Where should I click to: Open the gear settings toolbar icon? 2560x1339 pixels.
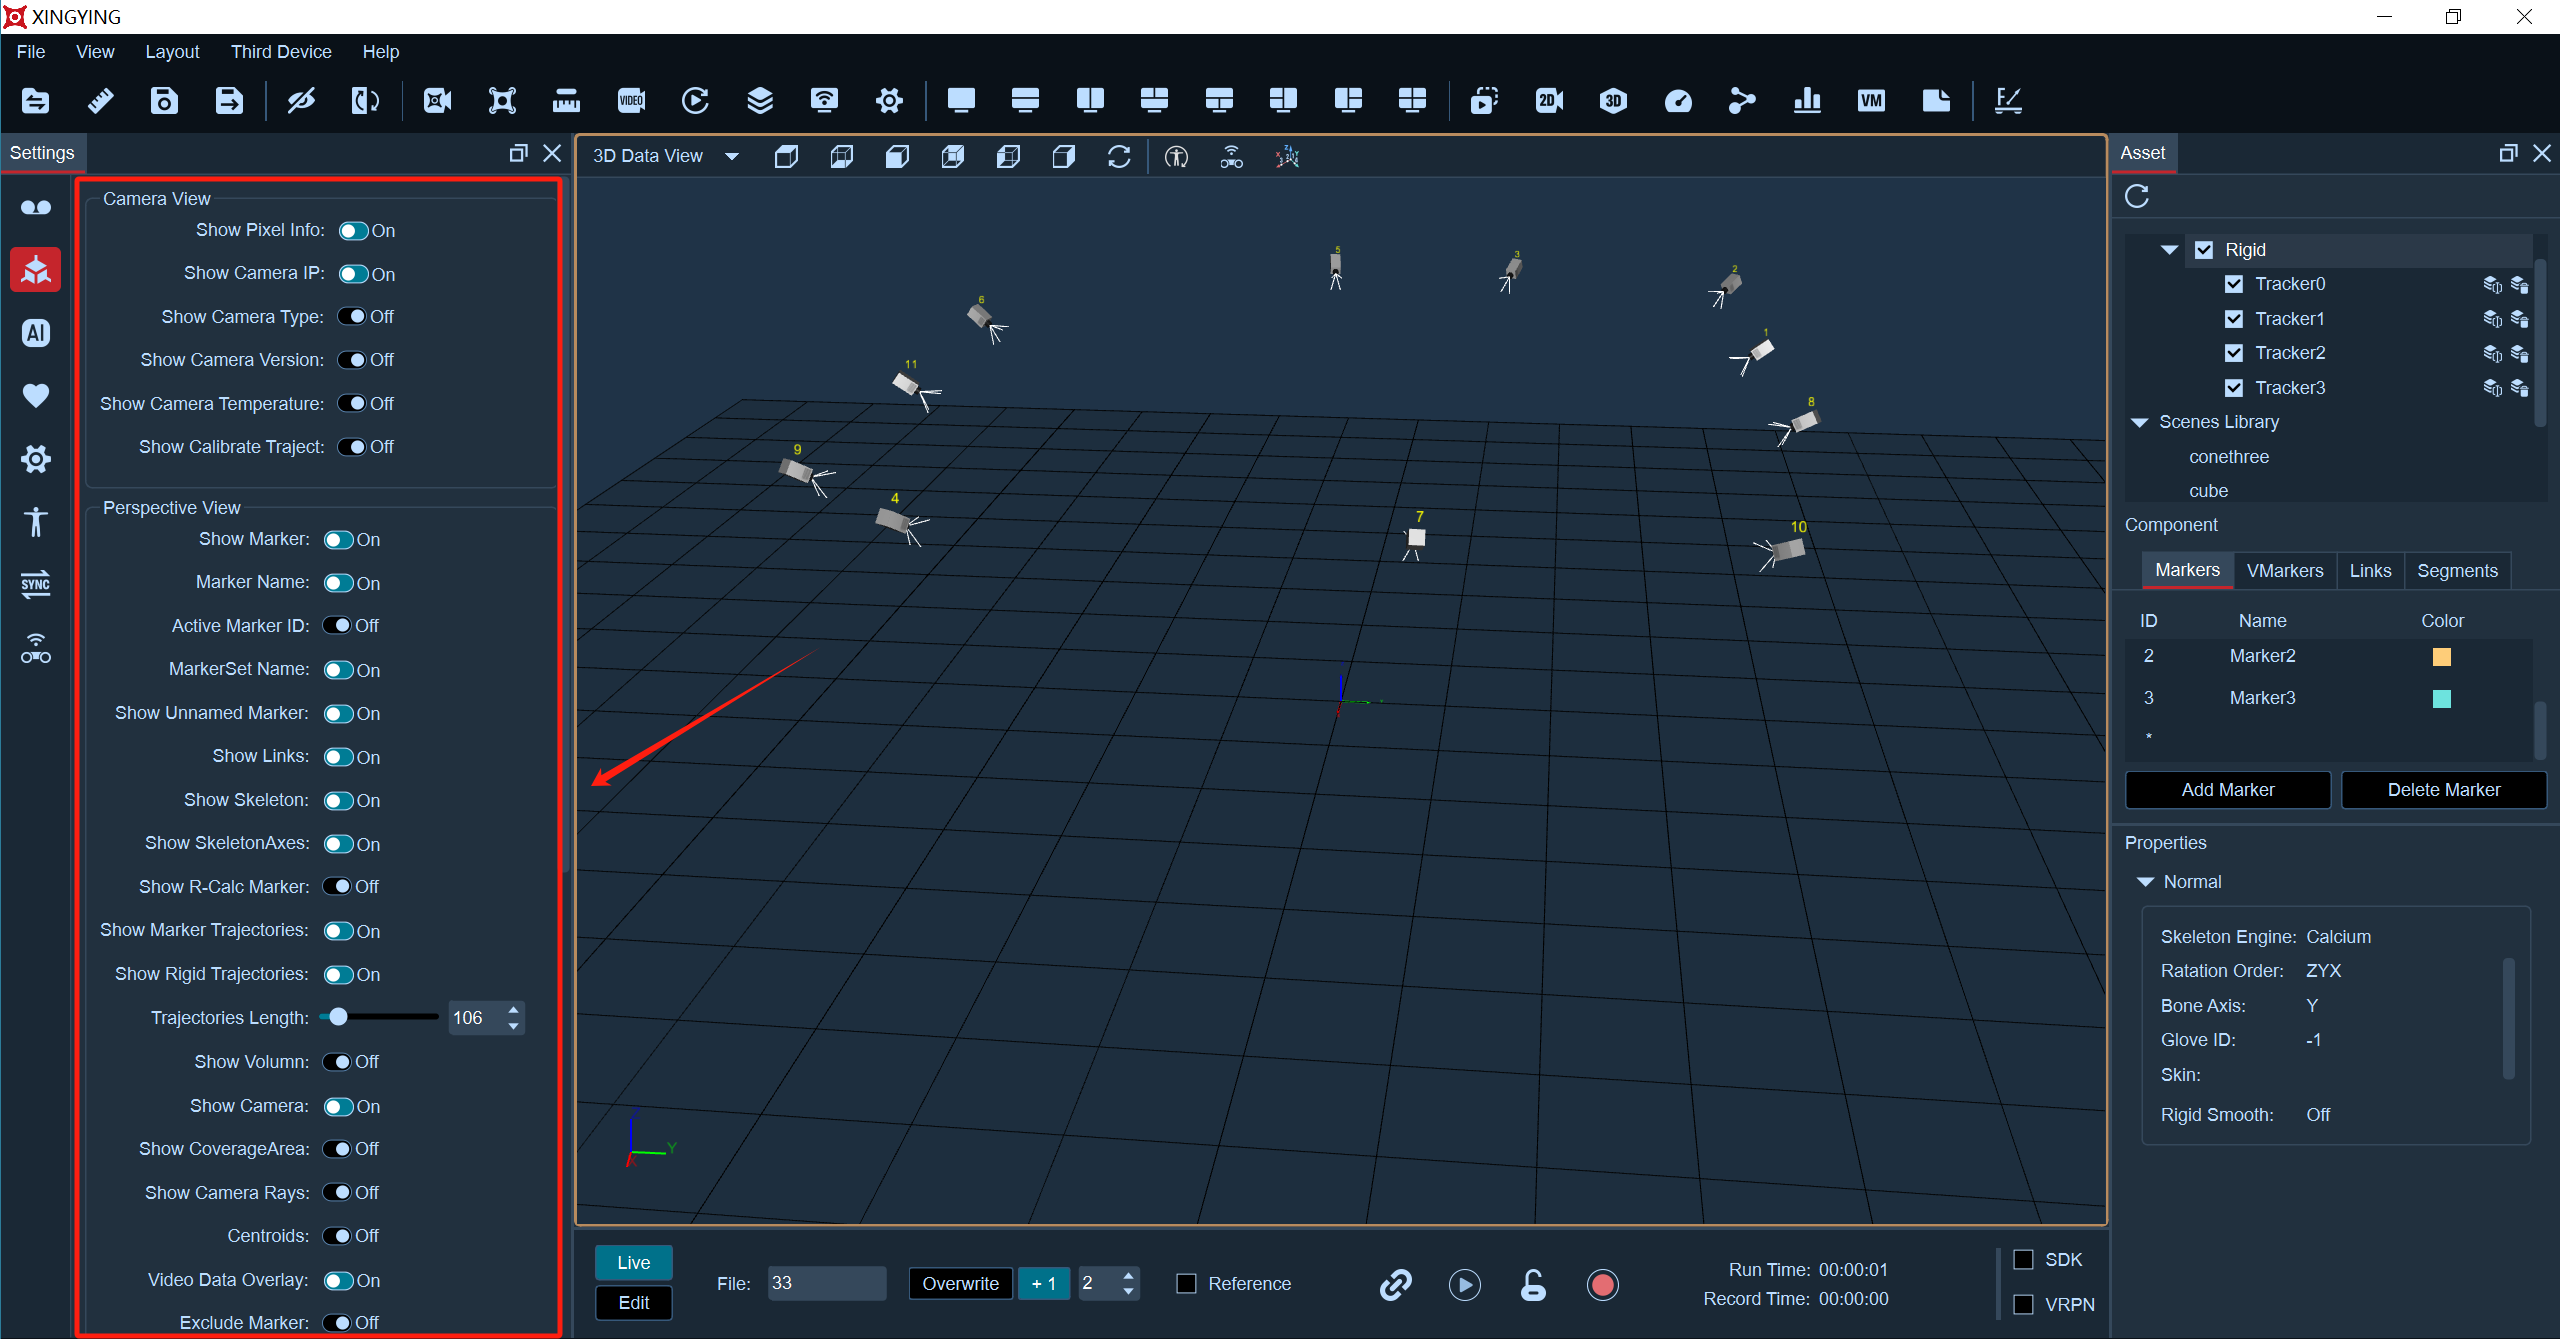(x=889, y=100)
